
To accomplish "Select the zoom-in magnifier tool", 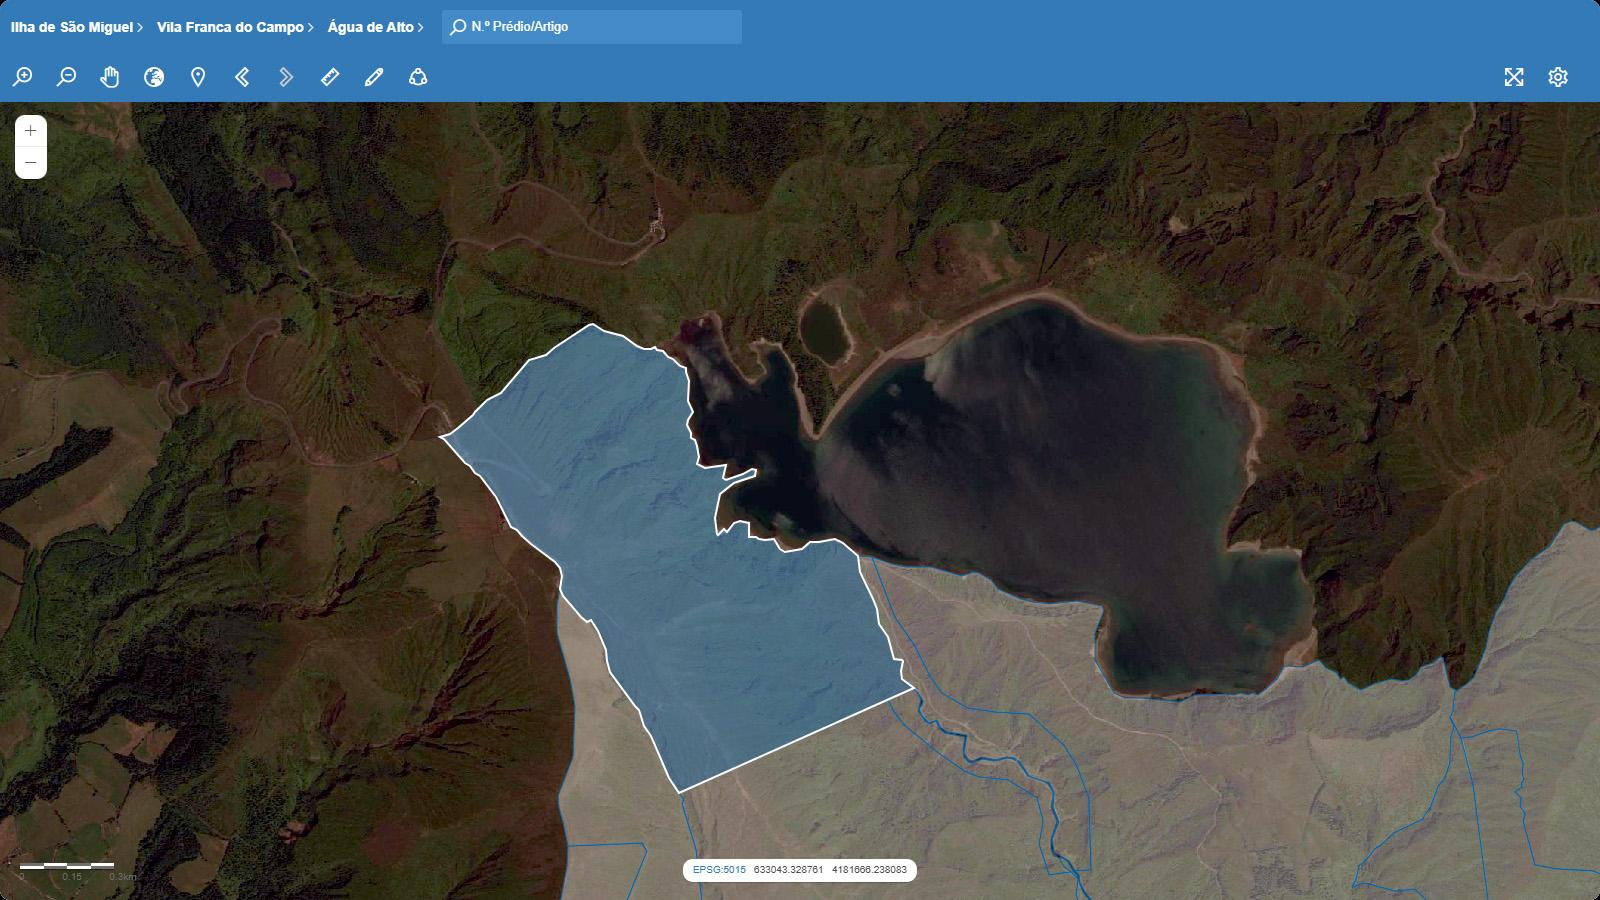I will click(22, 77).
